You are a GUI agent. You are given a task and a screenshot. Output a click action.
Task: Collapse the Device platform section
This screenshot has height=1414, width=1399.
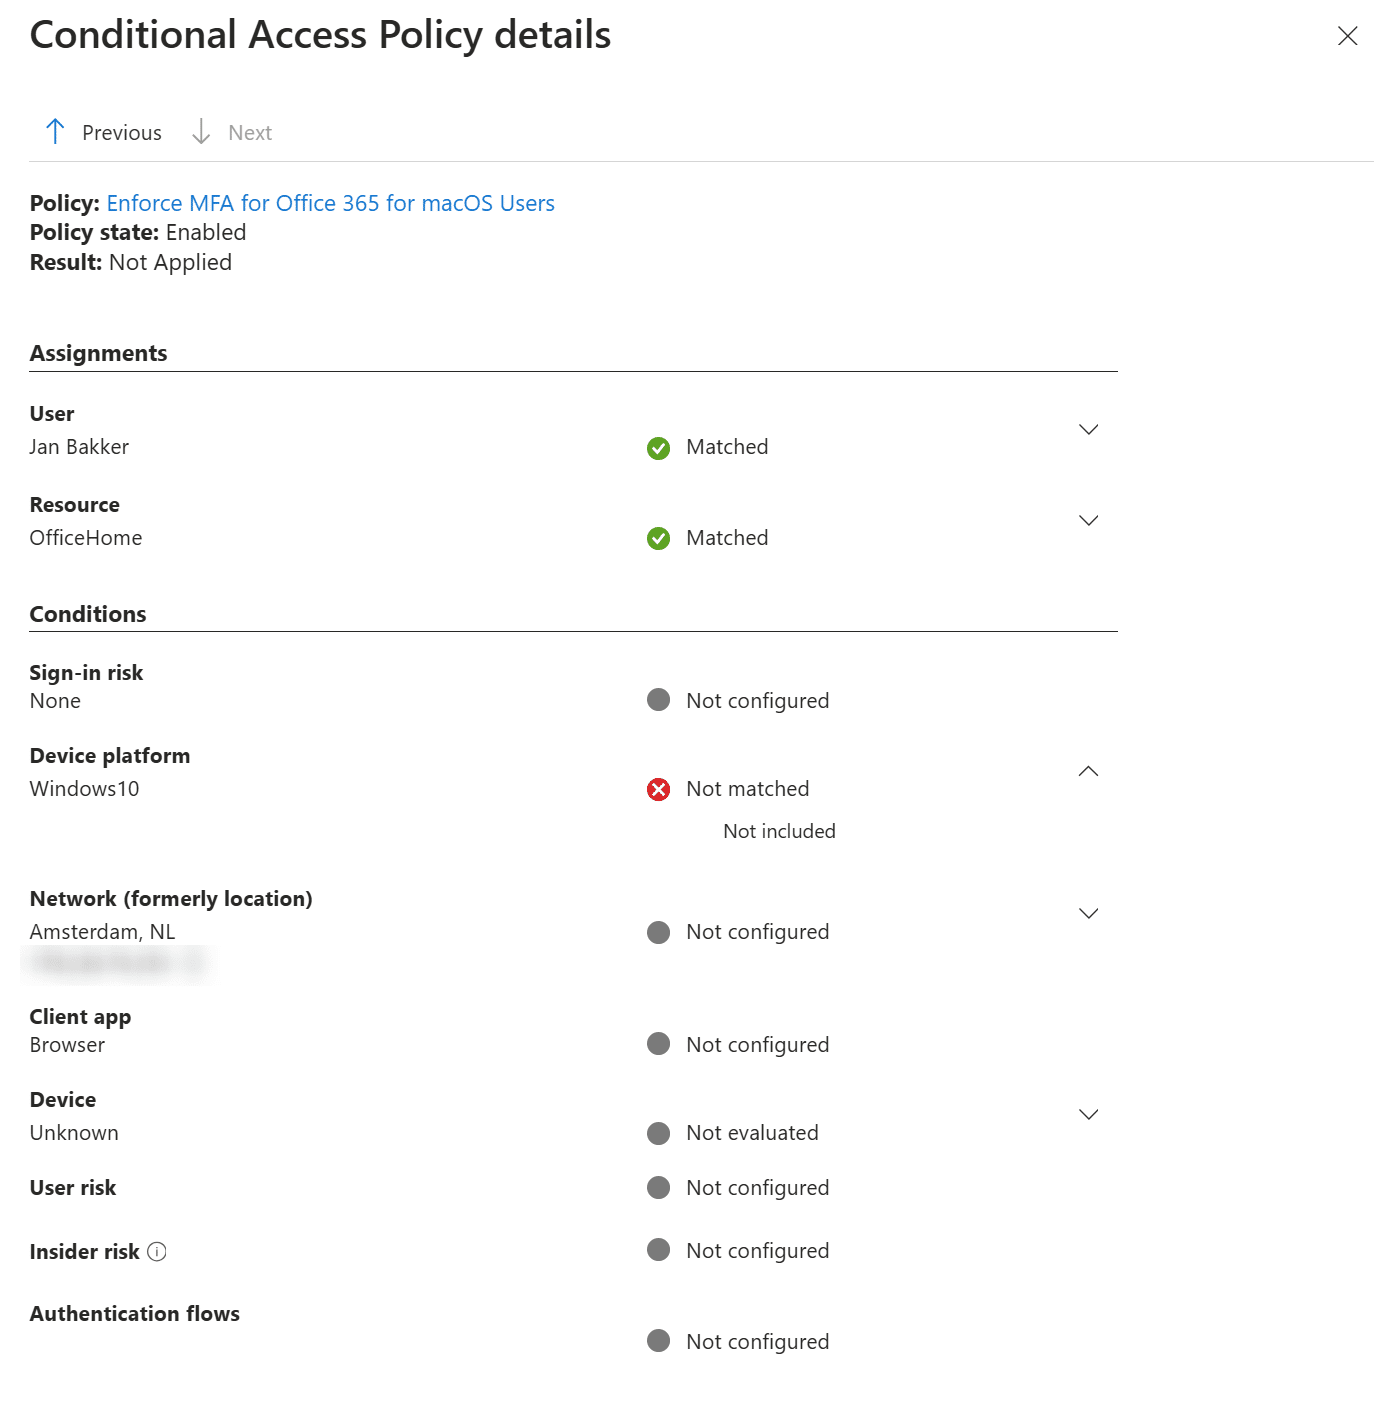coord(1088,771)
